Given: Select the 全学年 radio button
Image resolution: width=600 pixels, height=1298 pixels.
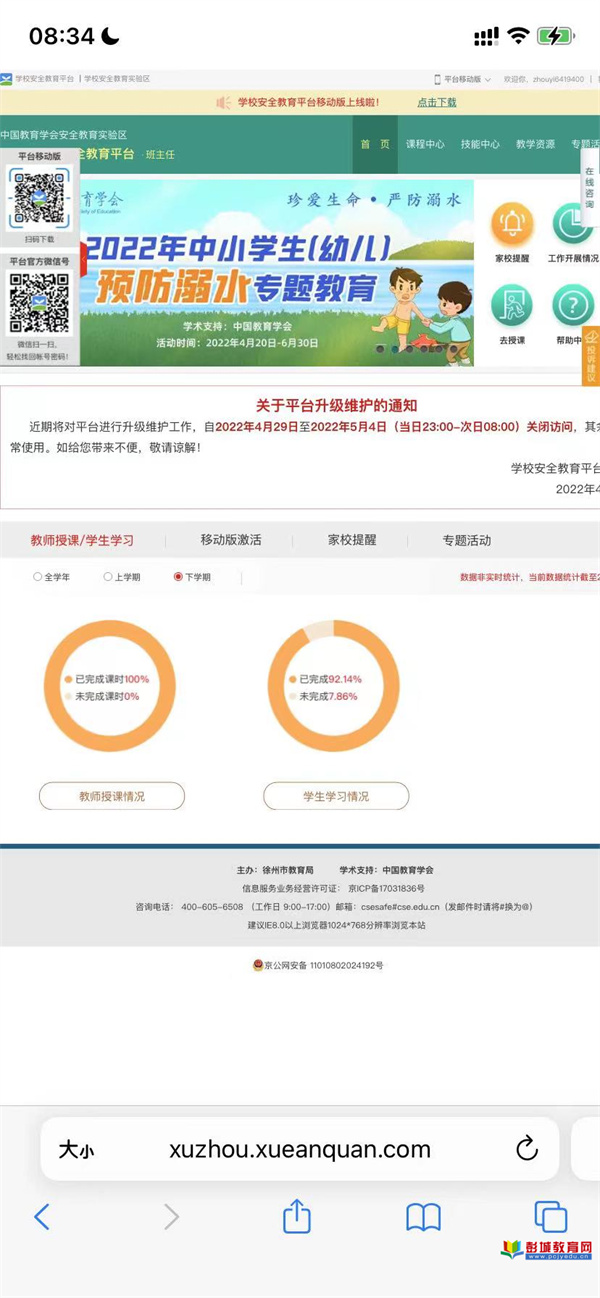Looking at the screenshot, I should tap(38, 577).
